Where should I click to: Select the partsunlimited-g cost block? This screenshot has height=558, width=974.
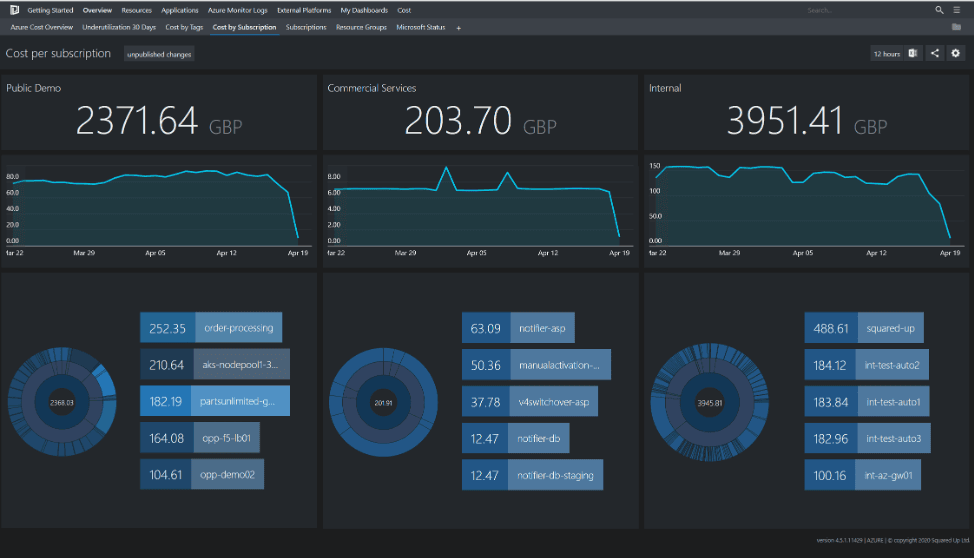click(x=214, y=401)
